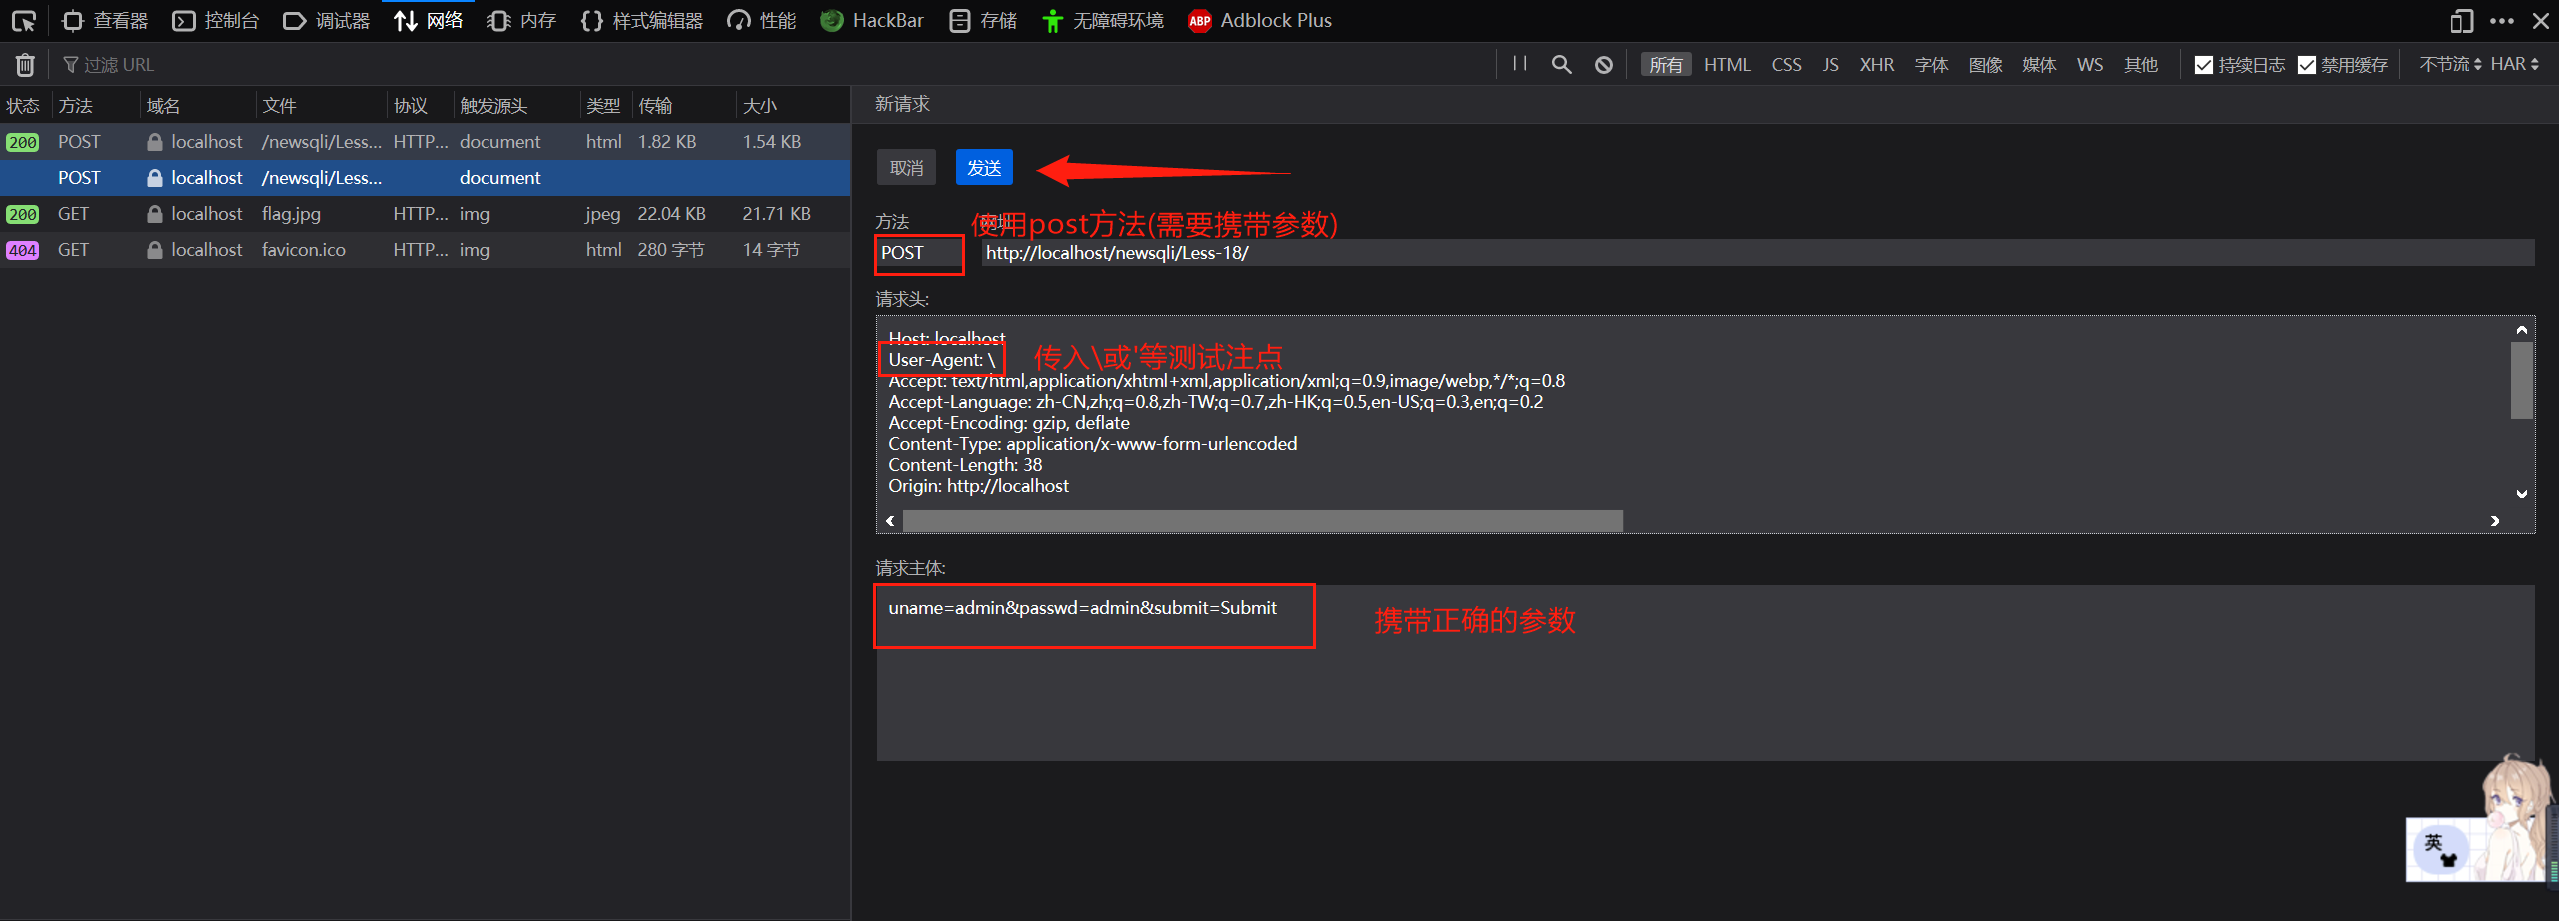Screen dimensions: 2559x921
Task: Open the HackBar tab
Action: [x=872, y=21]
